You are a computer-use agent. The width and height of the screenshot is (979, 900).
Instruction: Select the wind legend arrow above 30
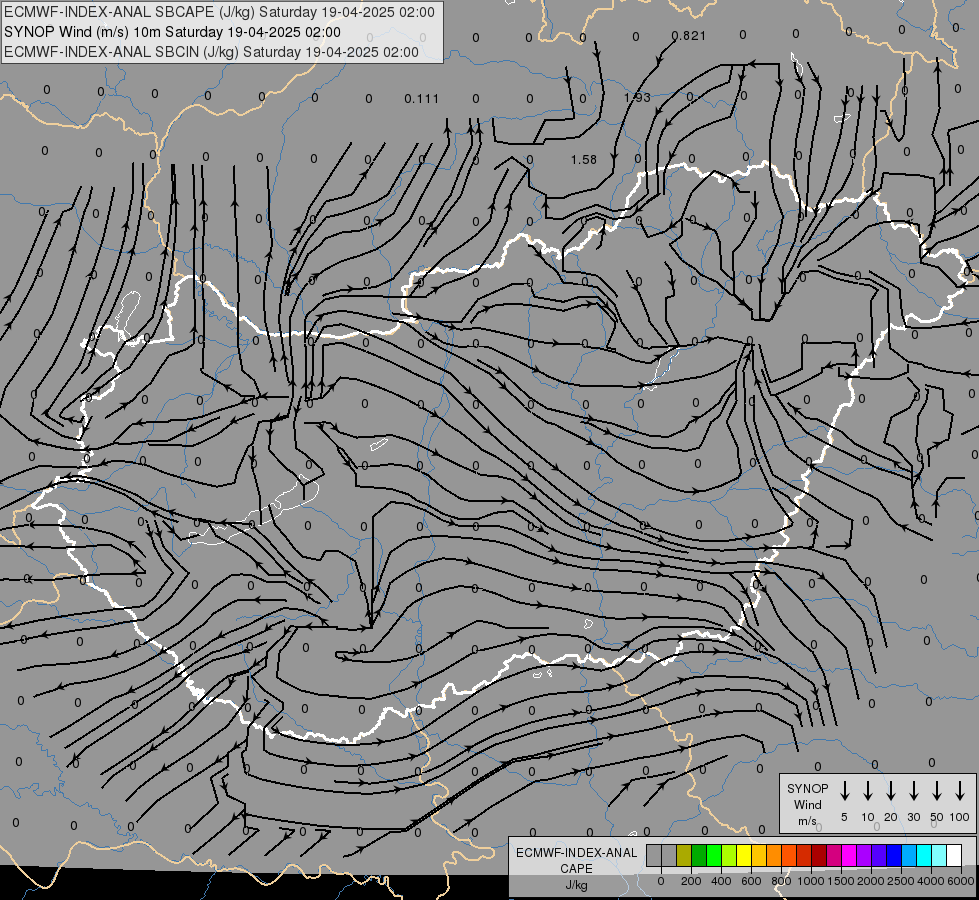(x=913, y=791)
